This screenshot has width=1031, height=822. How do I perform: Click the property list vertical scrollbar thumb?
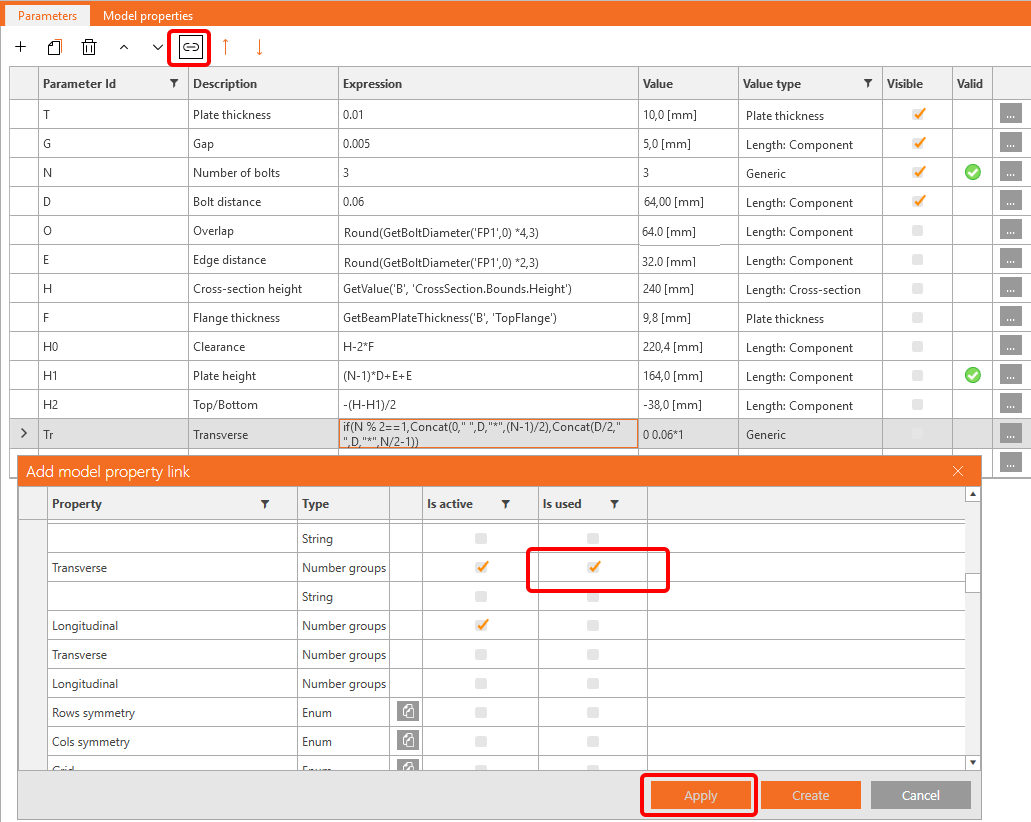pos(972,583)
